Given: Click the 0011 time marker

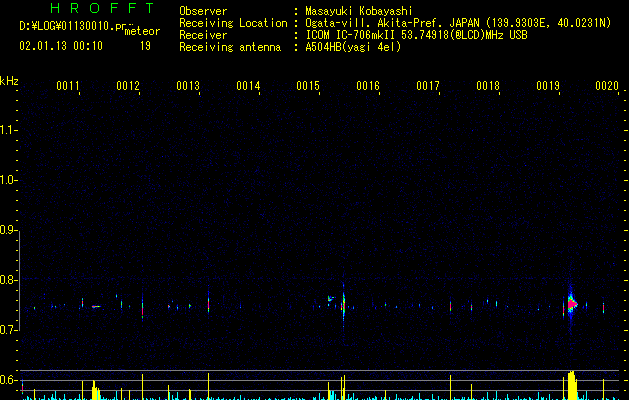Looking at the screenshot, I should click(68, 85).
